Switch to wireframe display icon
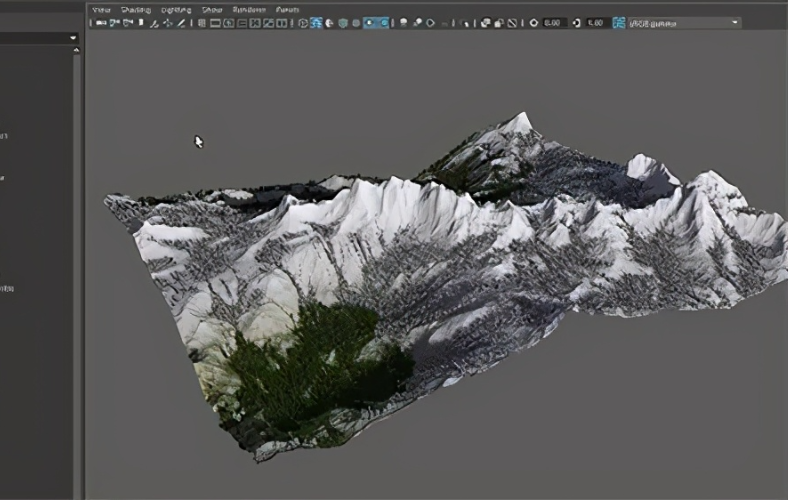Screen dimensions: 788x500 [303, 23]
